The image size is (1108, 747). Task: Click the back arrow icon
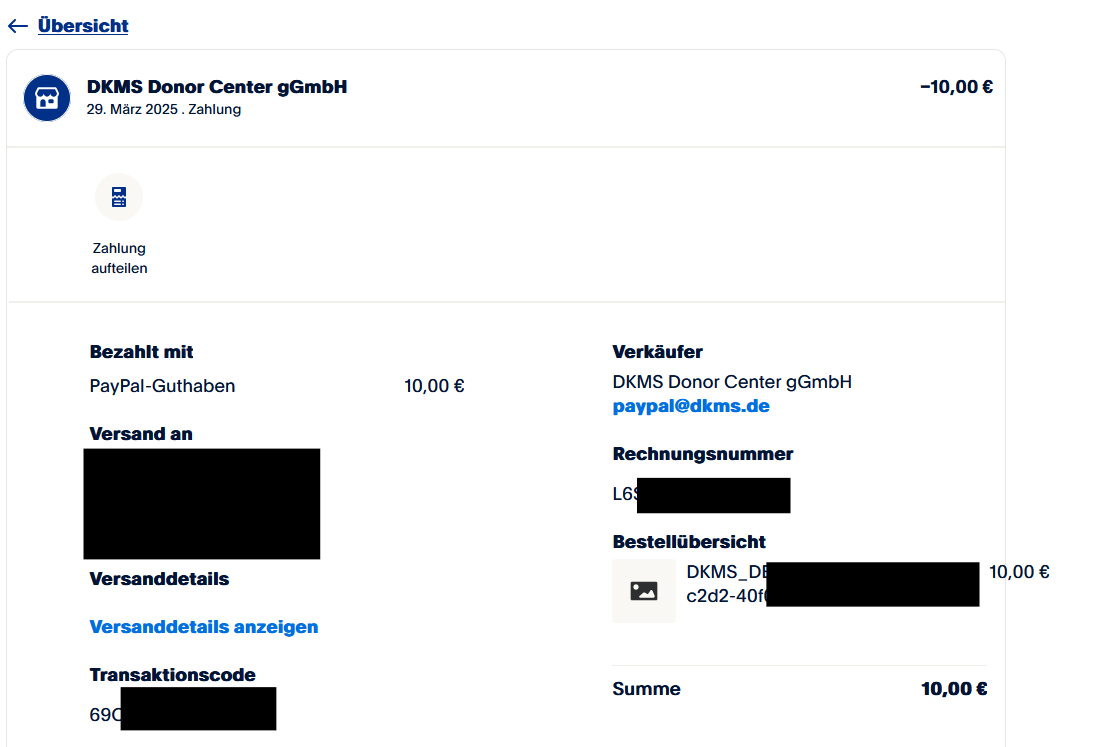(18, 26)
